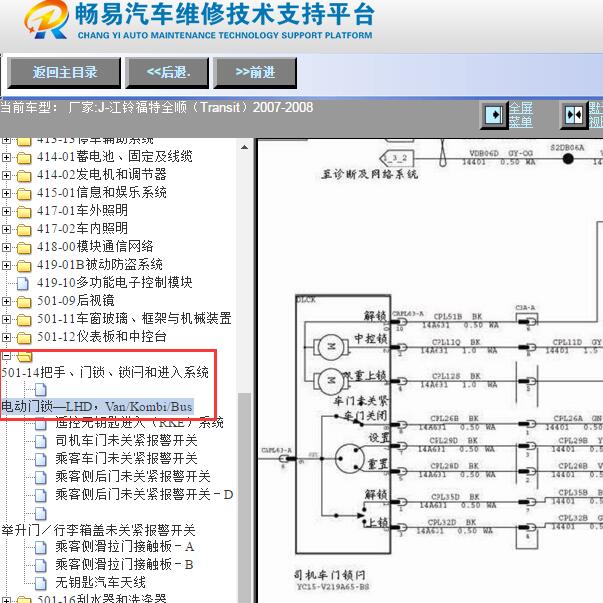Click page icon of 乘客侧后门未关紧报警开关－D

[x=41, y=495]
